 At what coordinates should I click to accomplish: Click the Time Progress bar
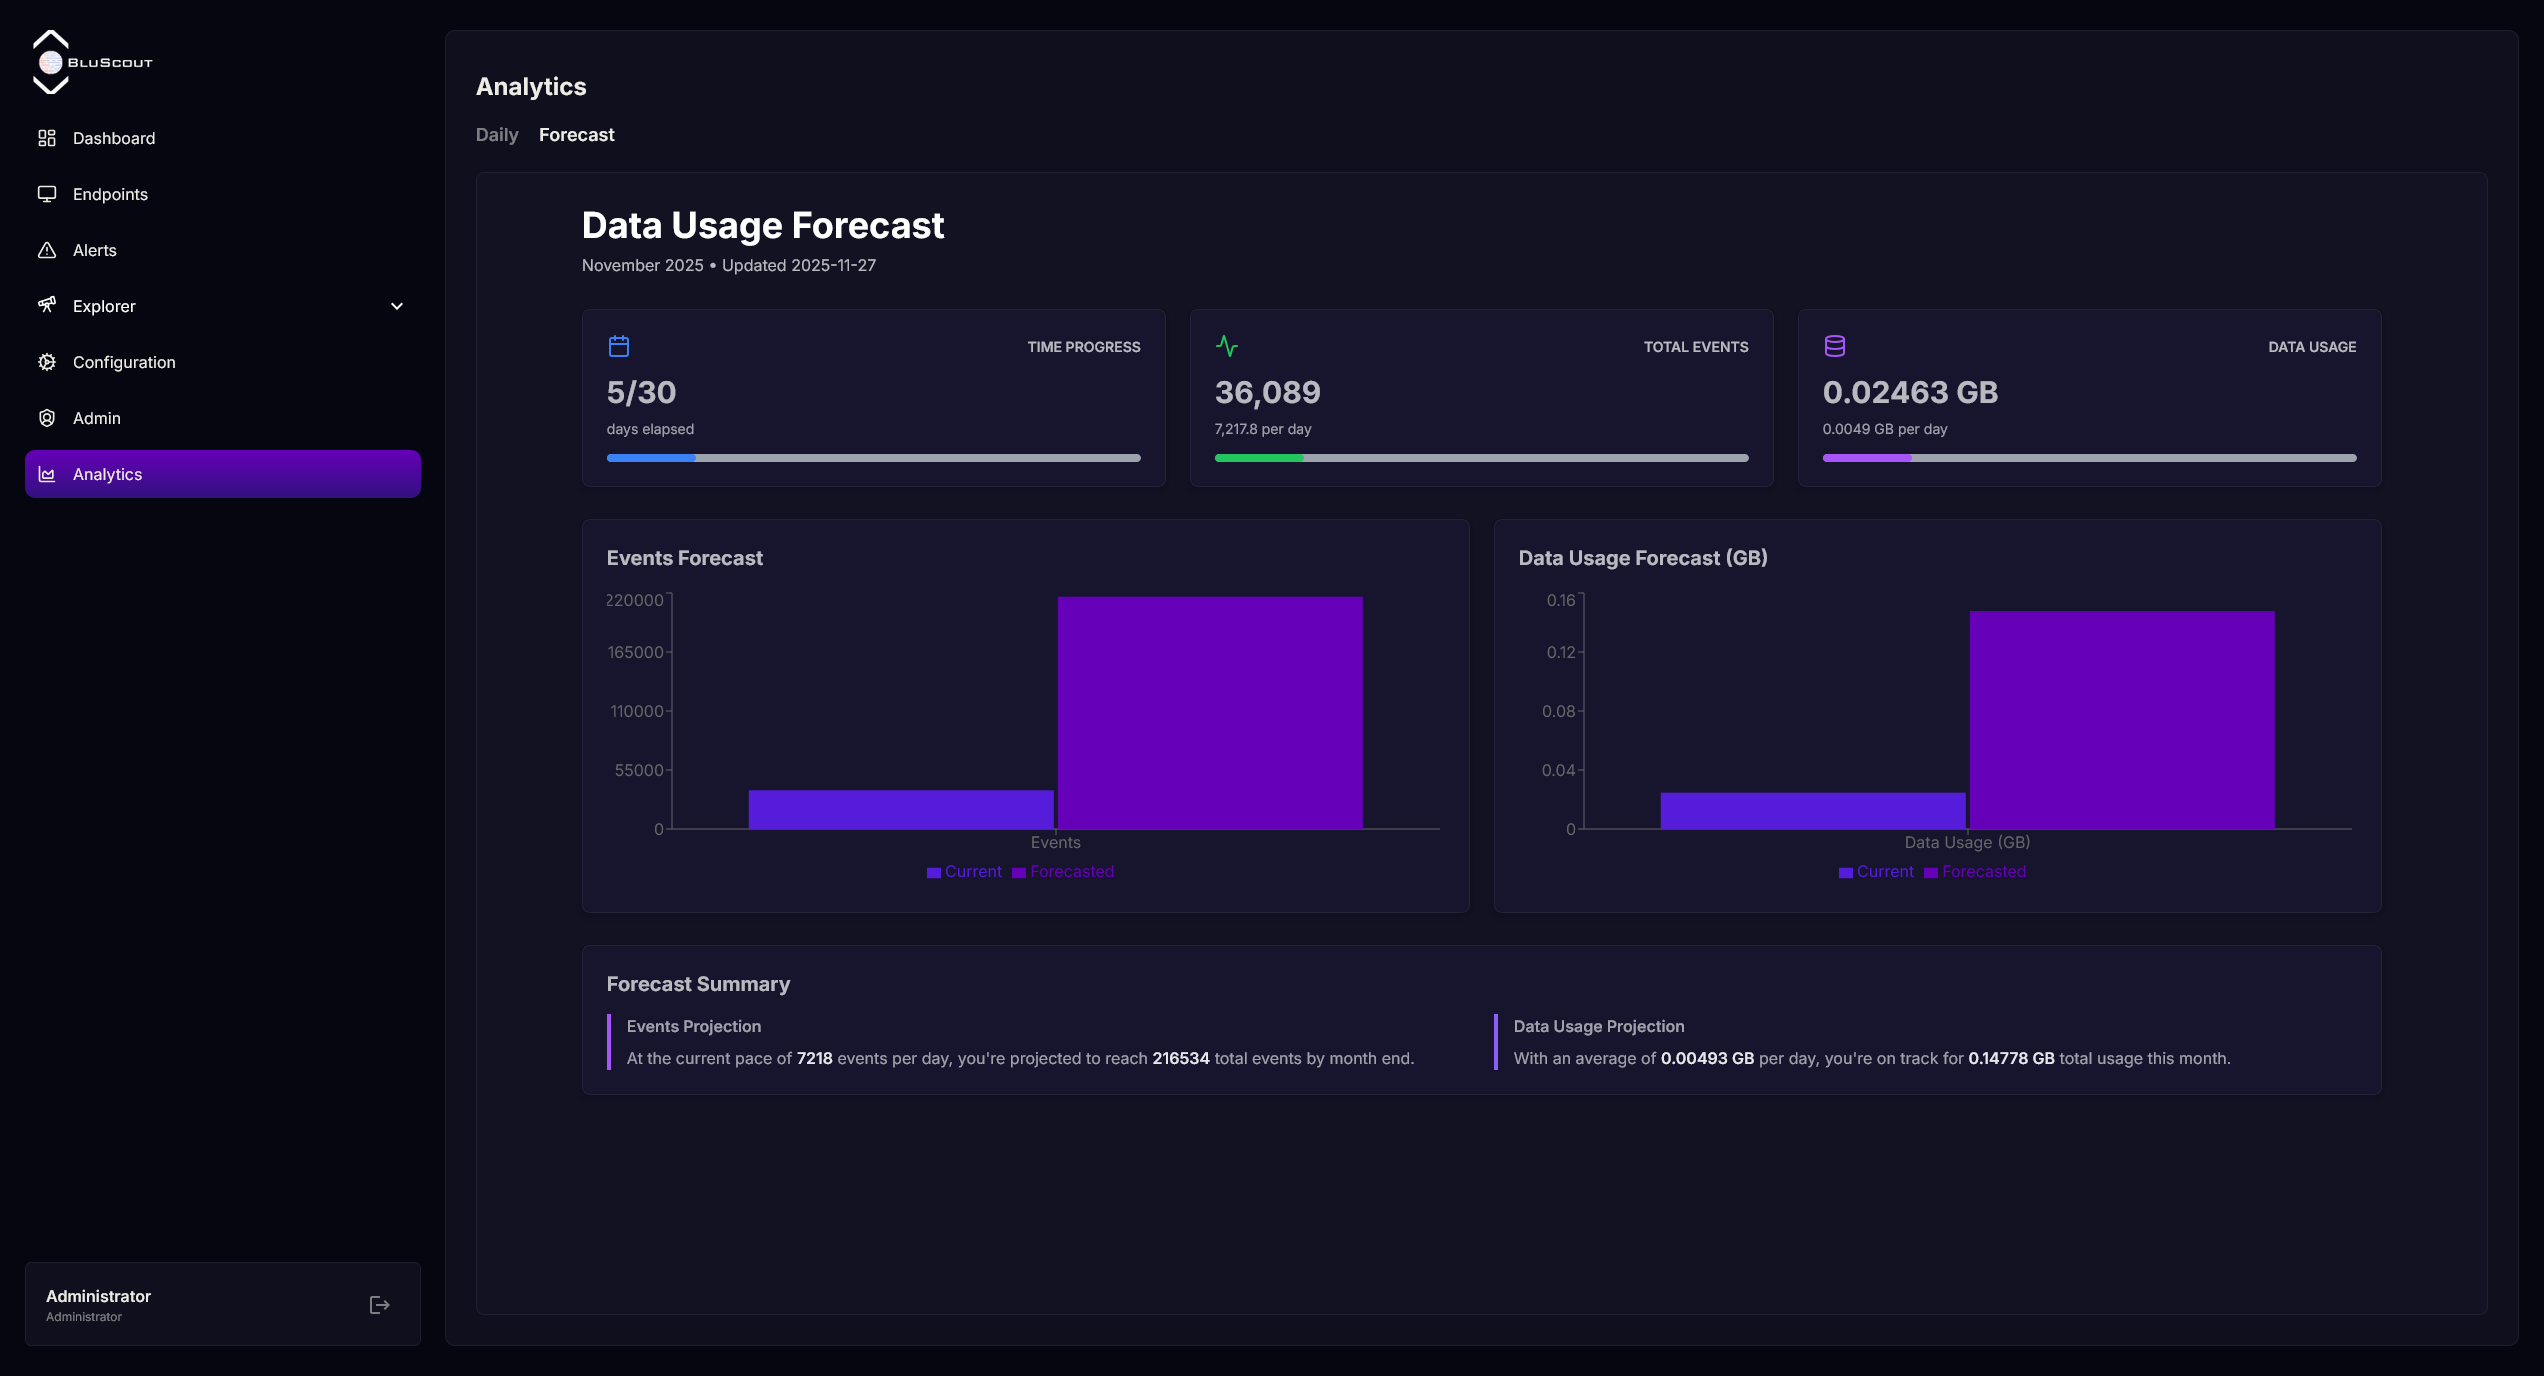point(873,458)
